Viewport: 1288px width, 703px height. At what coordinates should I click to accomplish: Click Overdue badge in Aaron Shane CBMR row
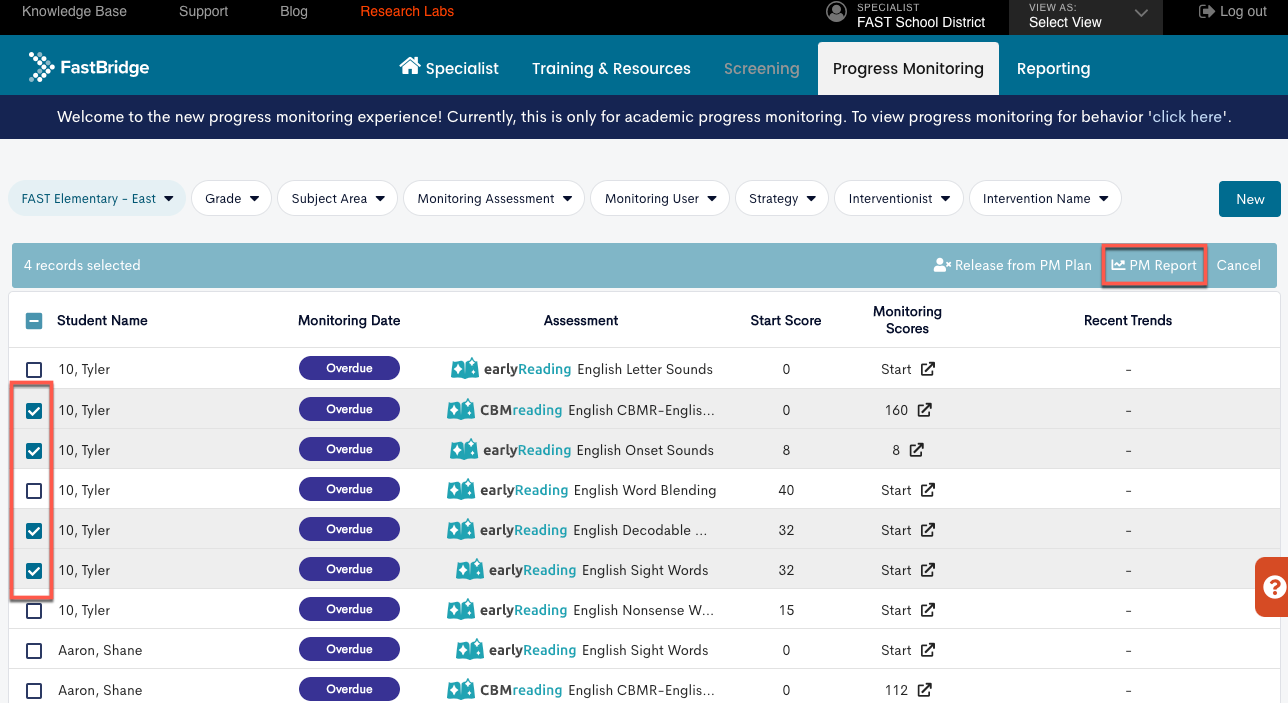[349, 689]
